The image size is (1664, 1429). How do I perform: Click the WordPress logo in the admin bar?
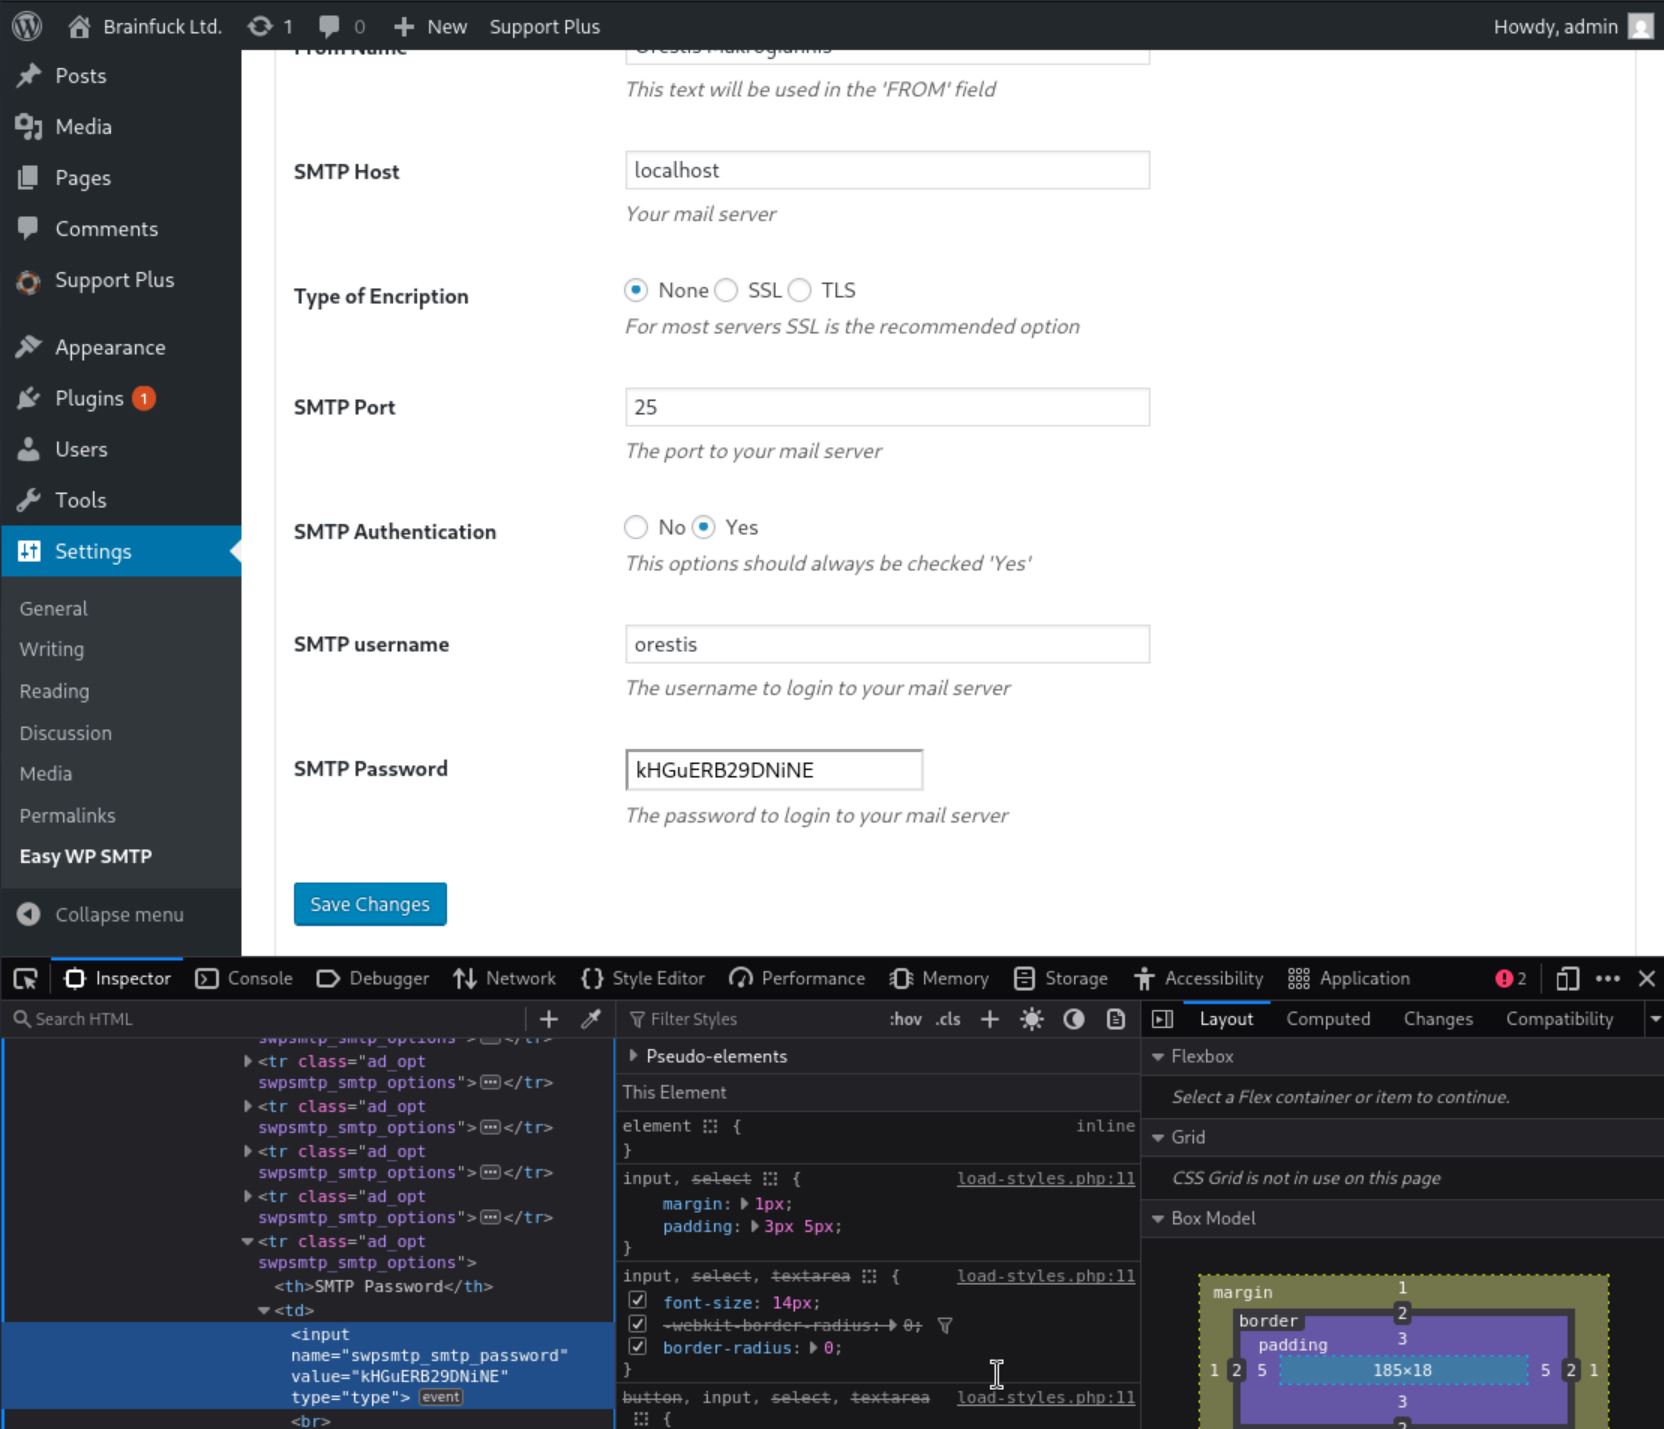(x=27, y=26)
